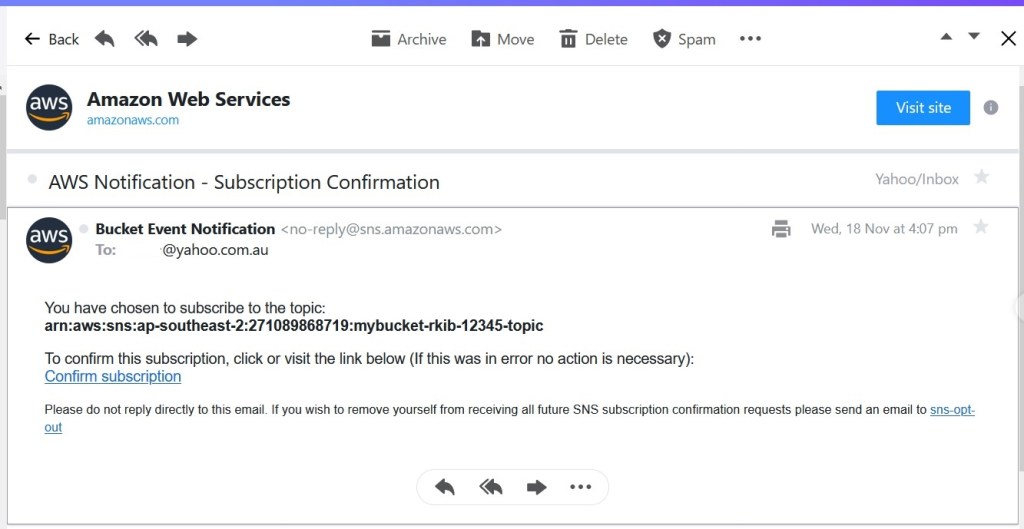Star the subject line conversation
The width and height of the screenshot is (1024, 529).
pyautogui.click(x=982, y=178)
